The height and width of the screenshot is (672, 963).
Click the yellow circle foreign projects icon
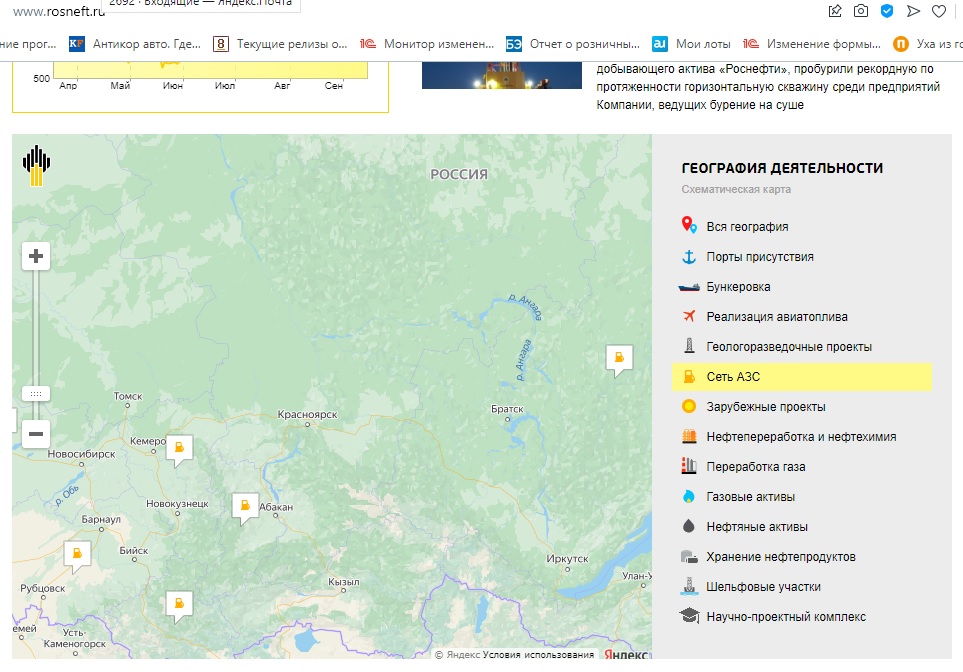[x=689, y=406]
